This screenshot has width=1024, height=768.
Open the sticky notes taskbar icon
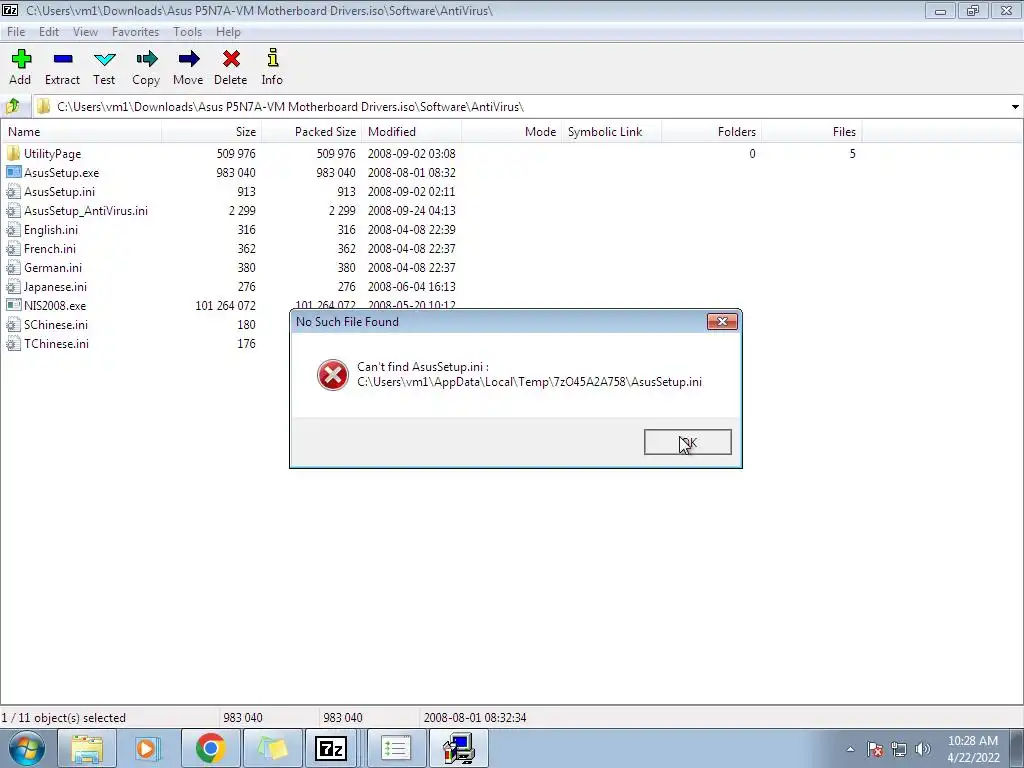tap(272, 748)
